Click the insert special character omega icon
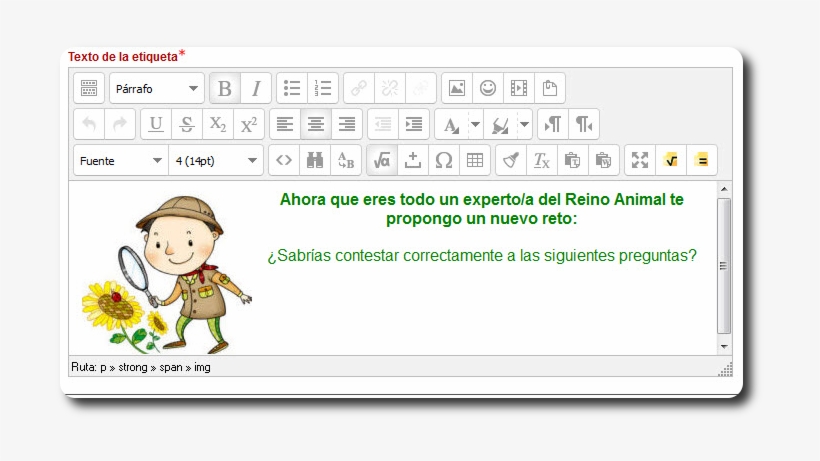 (444, 160)
